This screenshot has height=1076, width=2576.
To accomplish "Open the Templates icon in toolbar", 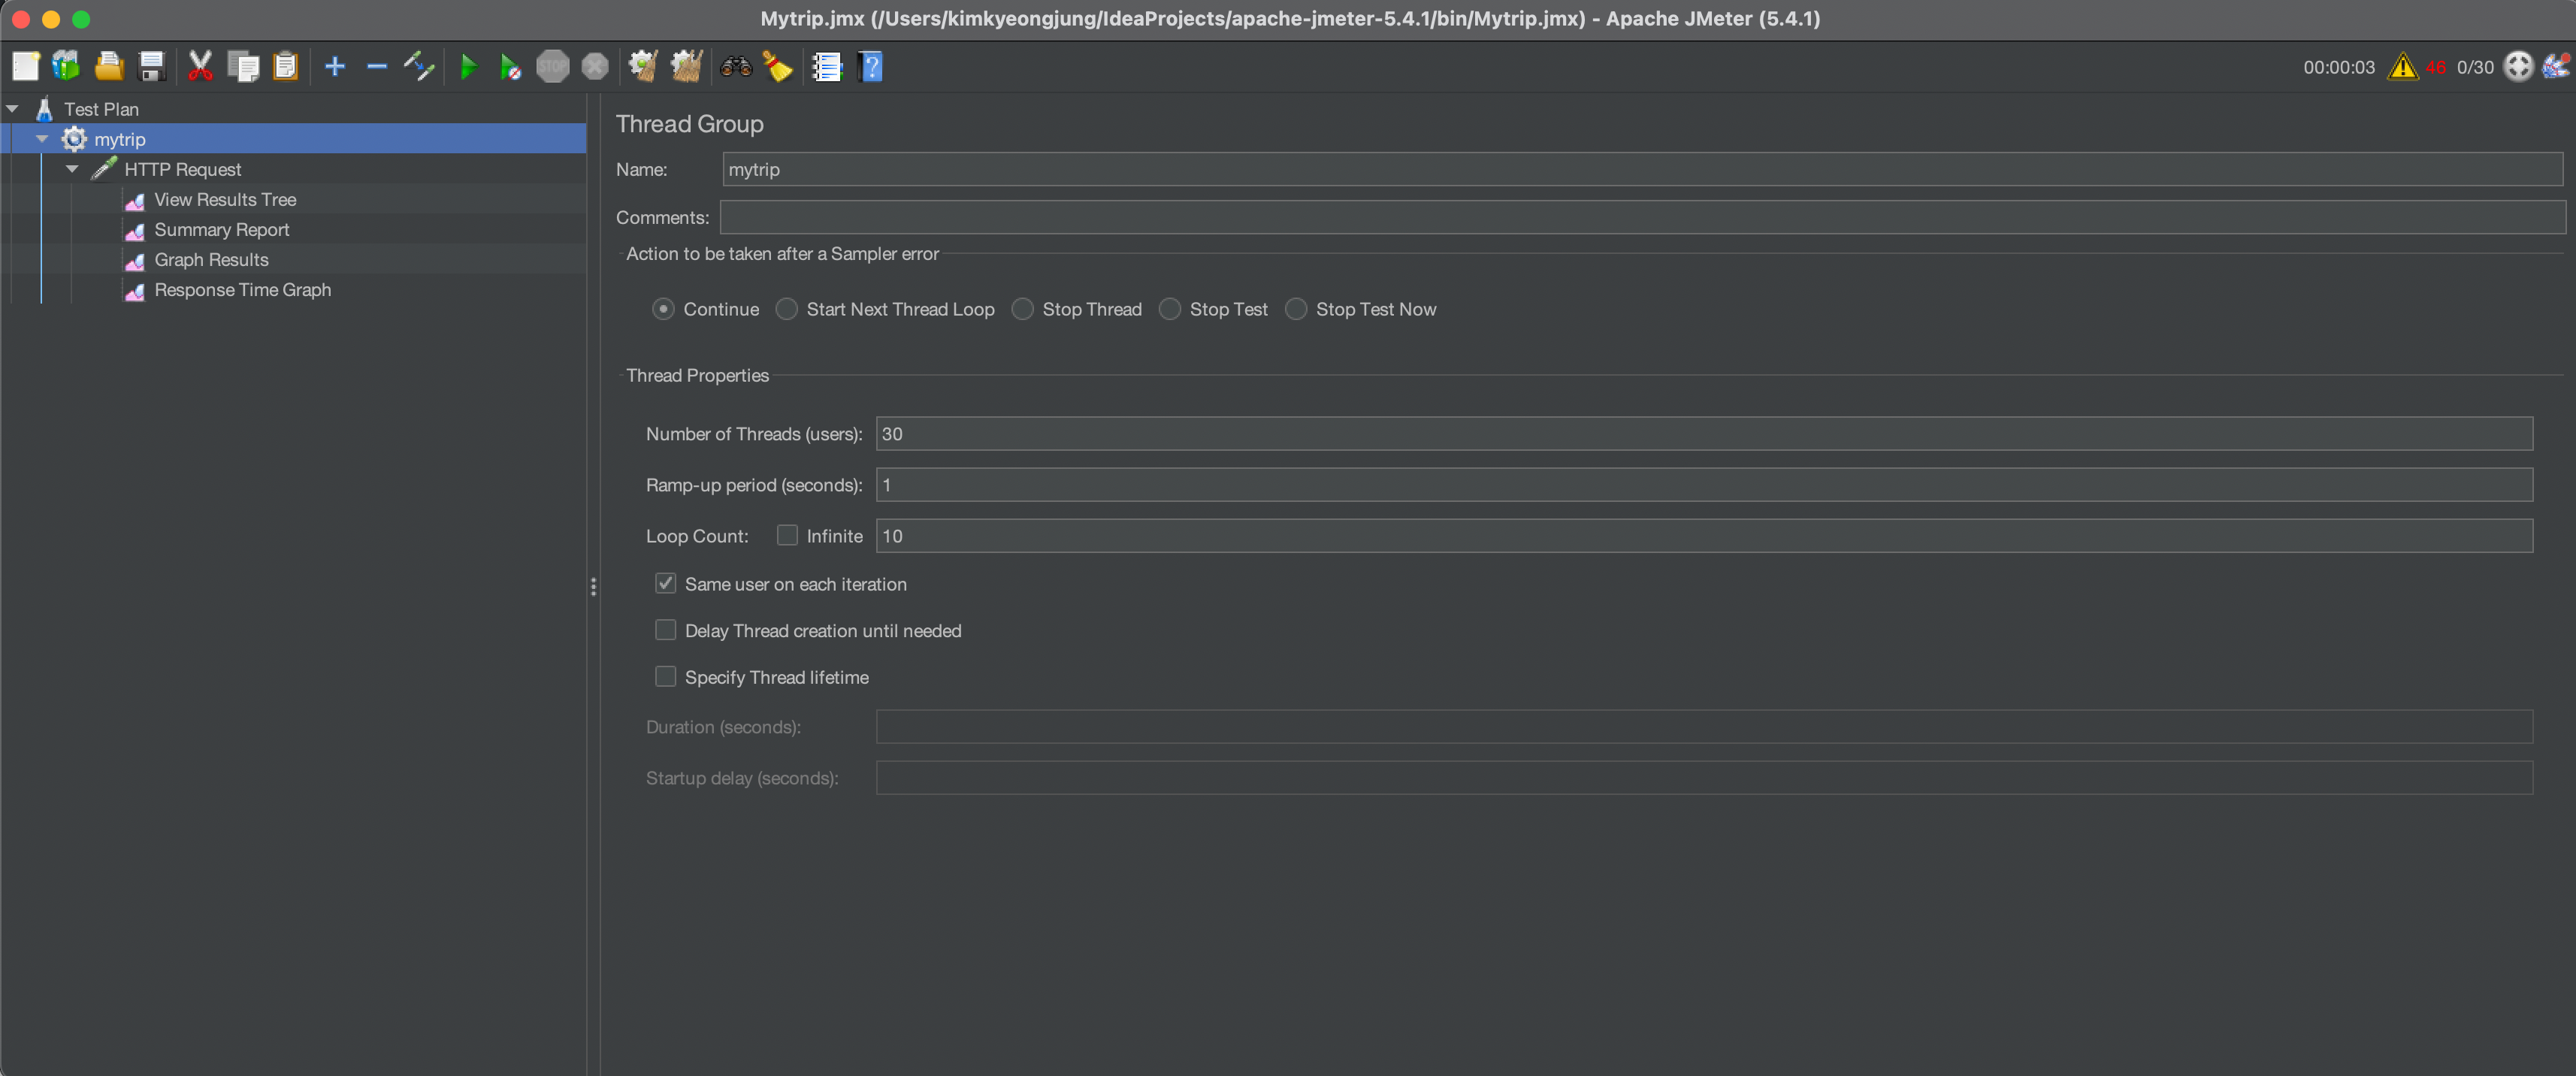I will pyautogui.click(x=66, y=67).
